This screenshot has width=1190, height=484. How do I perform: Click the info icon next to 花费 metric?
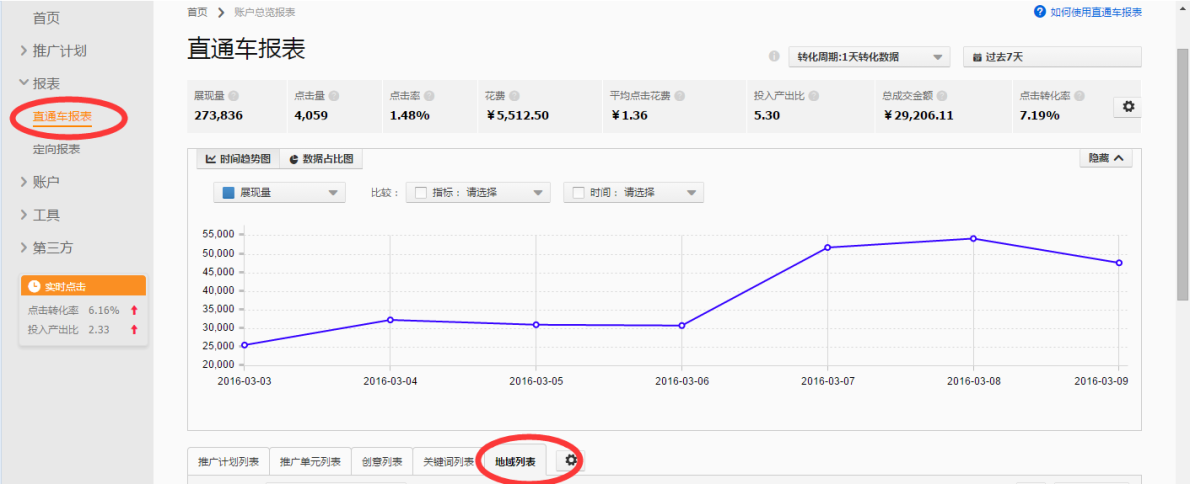coord(515,96)
